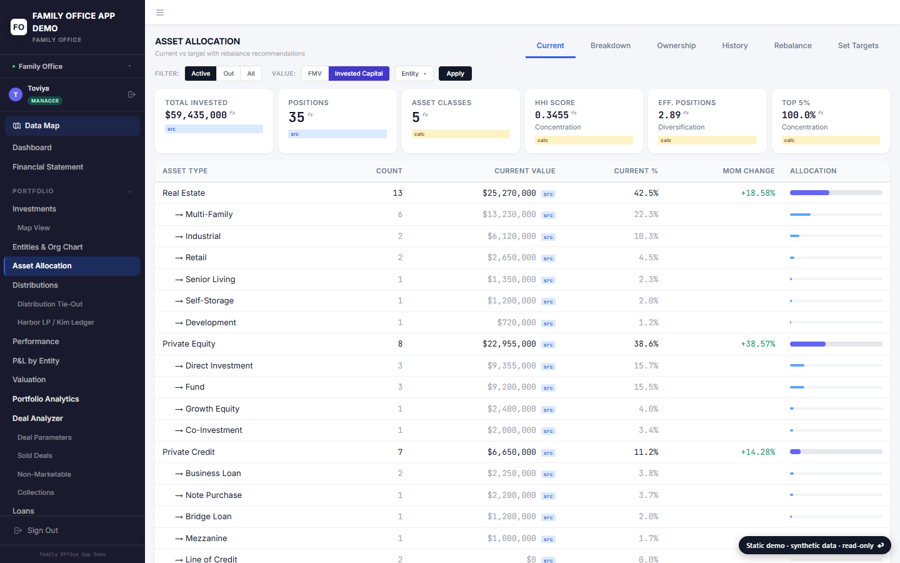Go to Entities & Org Chart
Viewport: 900px width, 563px height.
(x=48, y=247)
